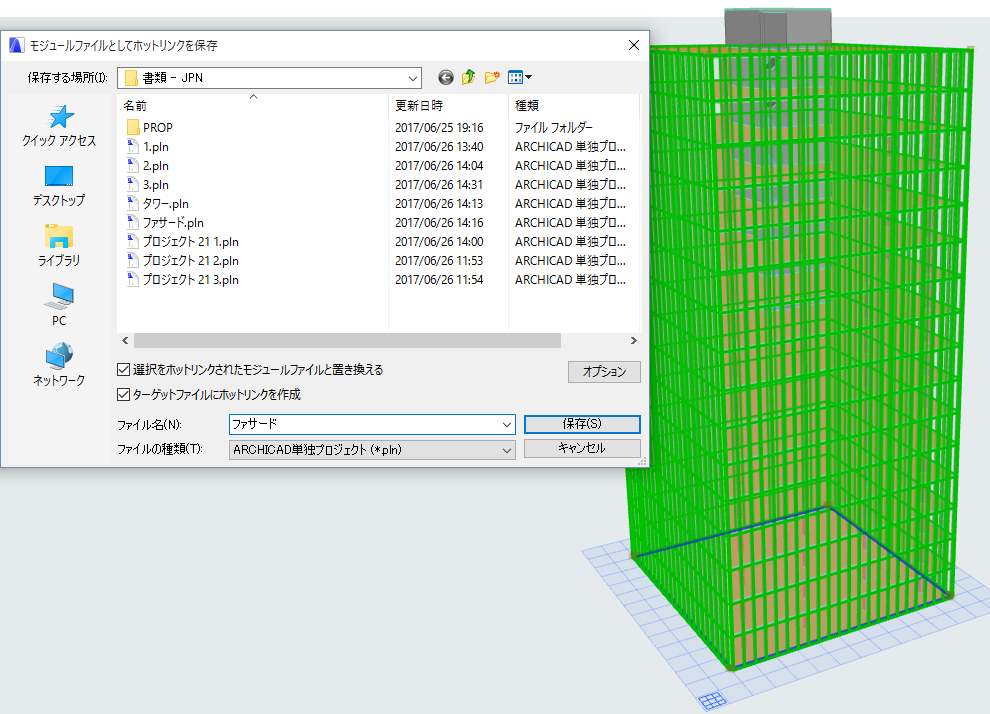Create a new folder icon
990x714 pixels.
pyautogui.click(x=492, y=78)
